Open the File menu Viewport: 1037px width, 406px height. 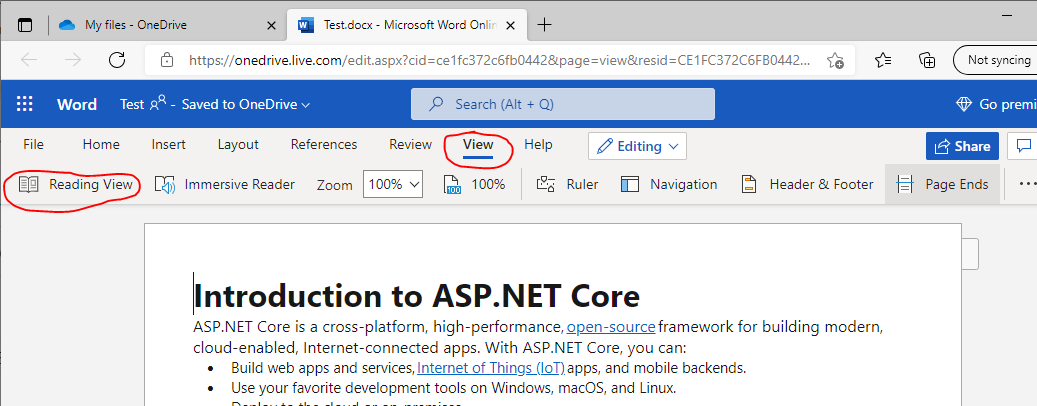(x=33, y=144)
